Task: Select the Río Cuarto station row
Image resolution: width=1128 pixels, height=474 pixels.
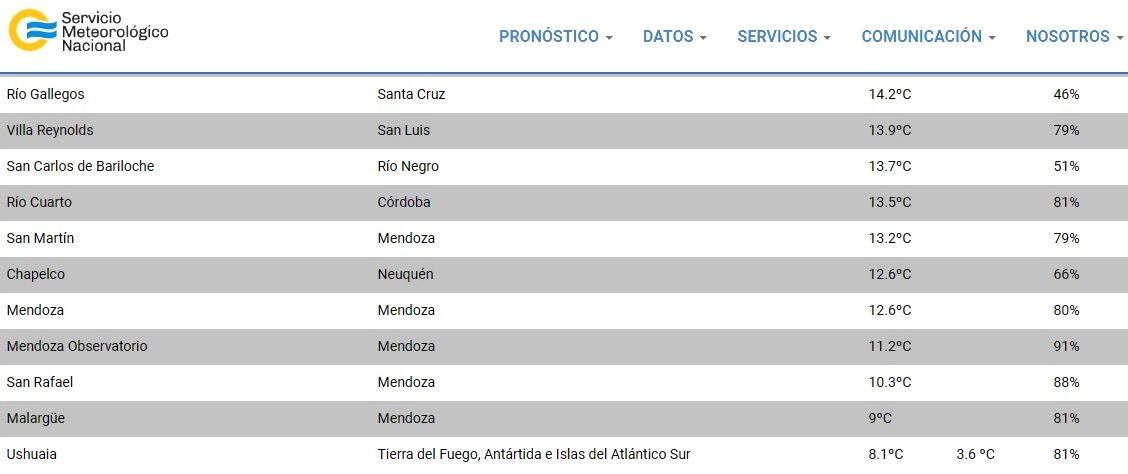Action: (x=39, y=202)
